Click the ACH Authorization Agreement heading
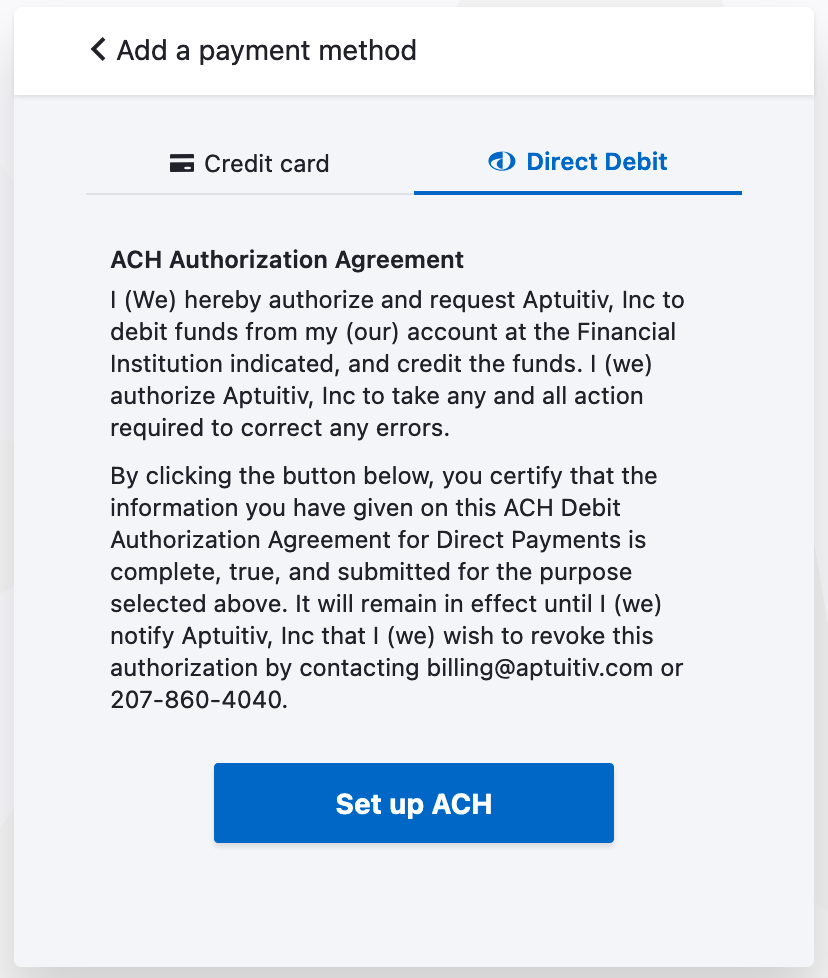 [x=287, y=259]
